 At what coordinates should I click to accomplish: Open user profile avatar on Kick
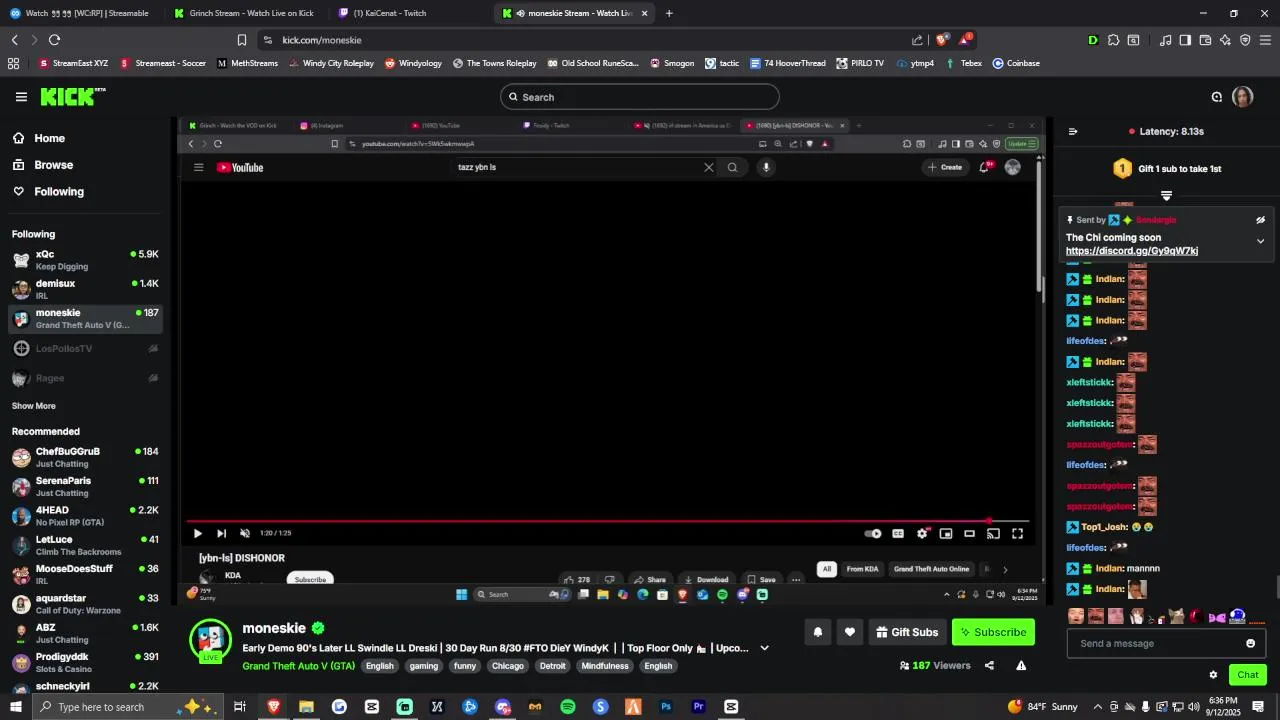click(1242, 97)
